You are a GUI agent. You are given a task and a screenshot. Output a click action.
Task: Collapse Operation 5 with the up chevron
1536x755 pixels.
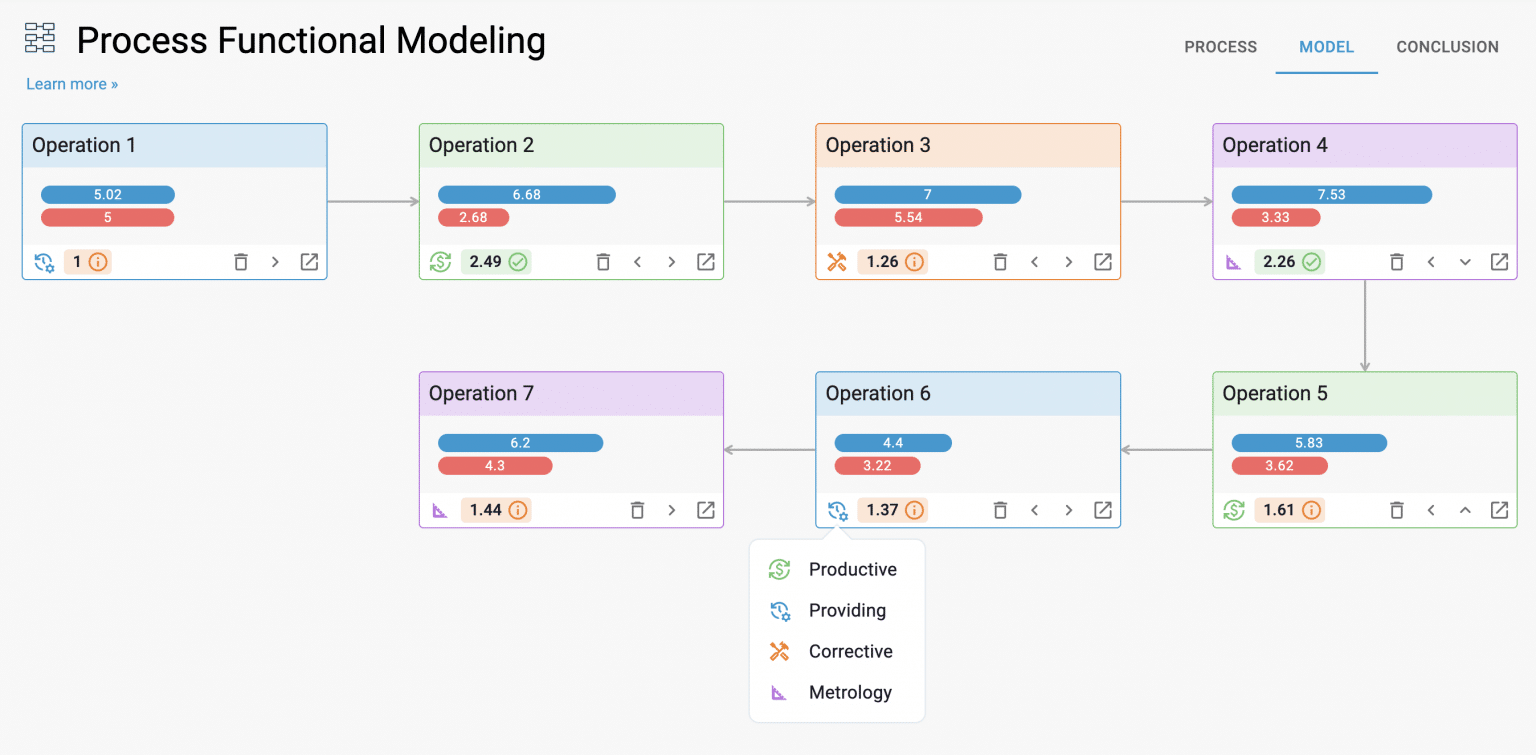coord(1465,509)
